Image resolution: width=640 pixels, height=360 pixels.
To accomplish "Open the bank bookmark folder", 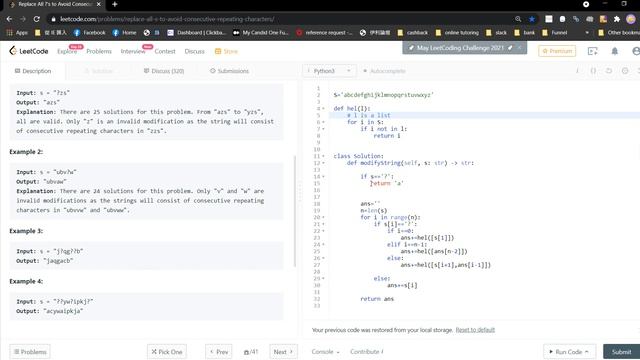I will 524,33.
